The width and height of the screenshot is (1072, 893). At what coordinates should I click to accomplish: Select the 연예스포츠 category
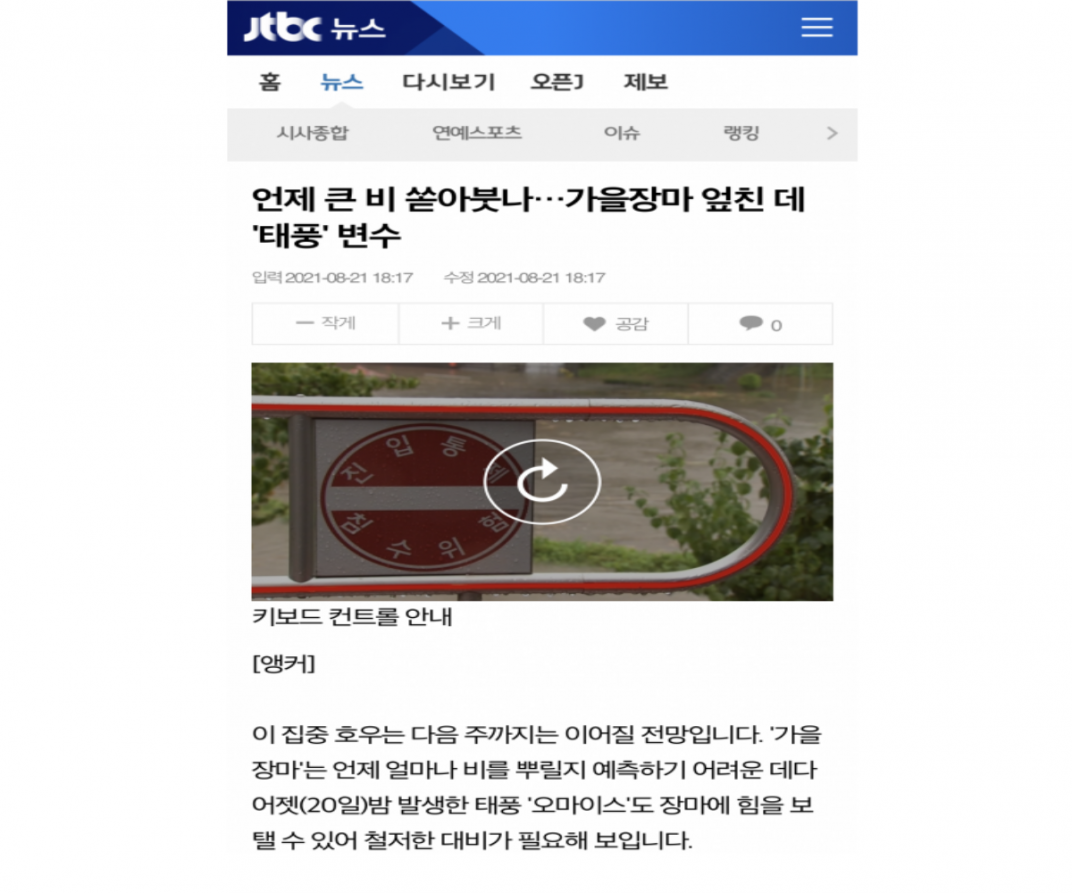[x=477, y=133]
